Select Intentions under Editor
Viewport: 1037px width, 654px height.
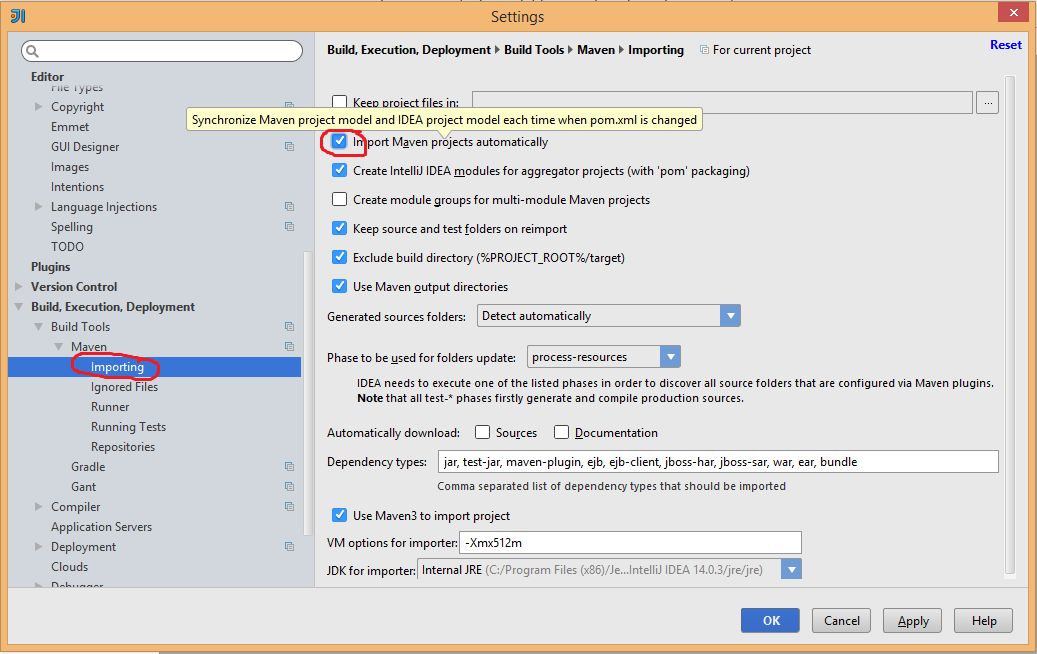(x=77, y=186)
